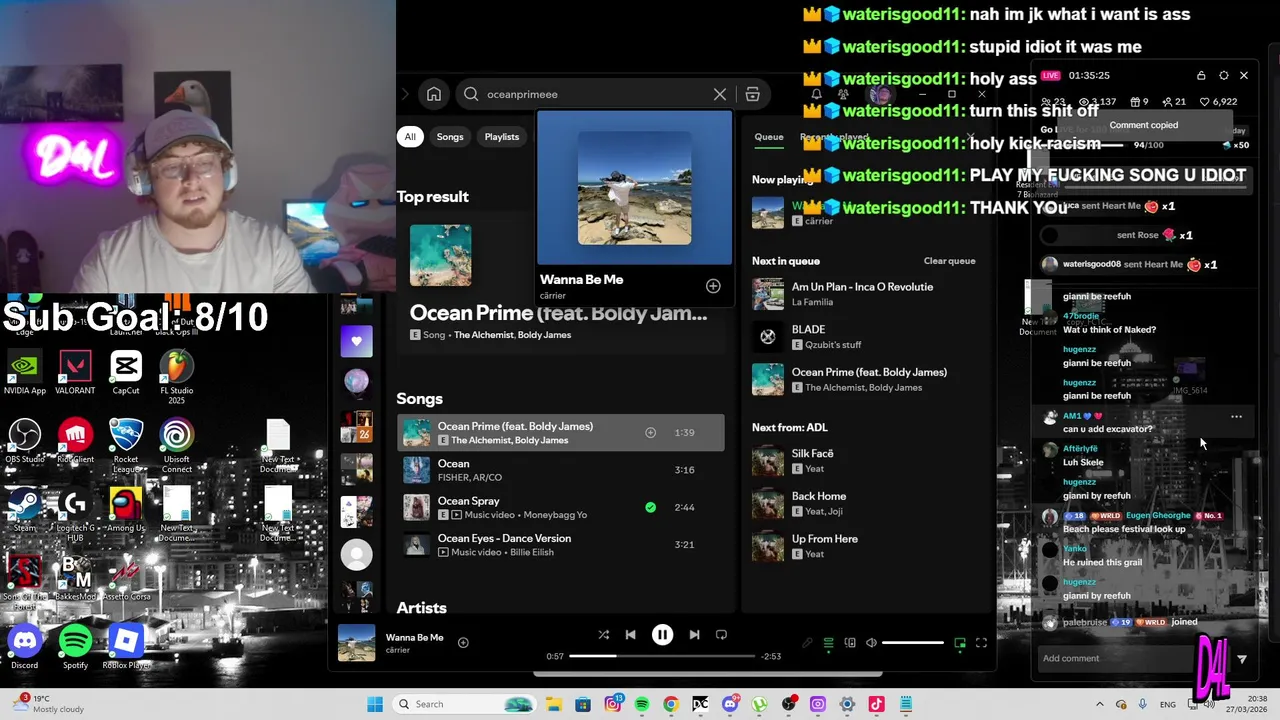Viewport: 1280px width, 720px height.
Task: Adjust the Spotify volume slider
Action: tap(912, 643)
